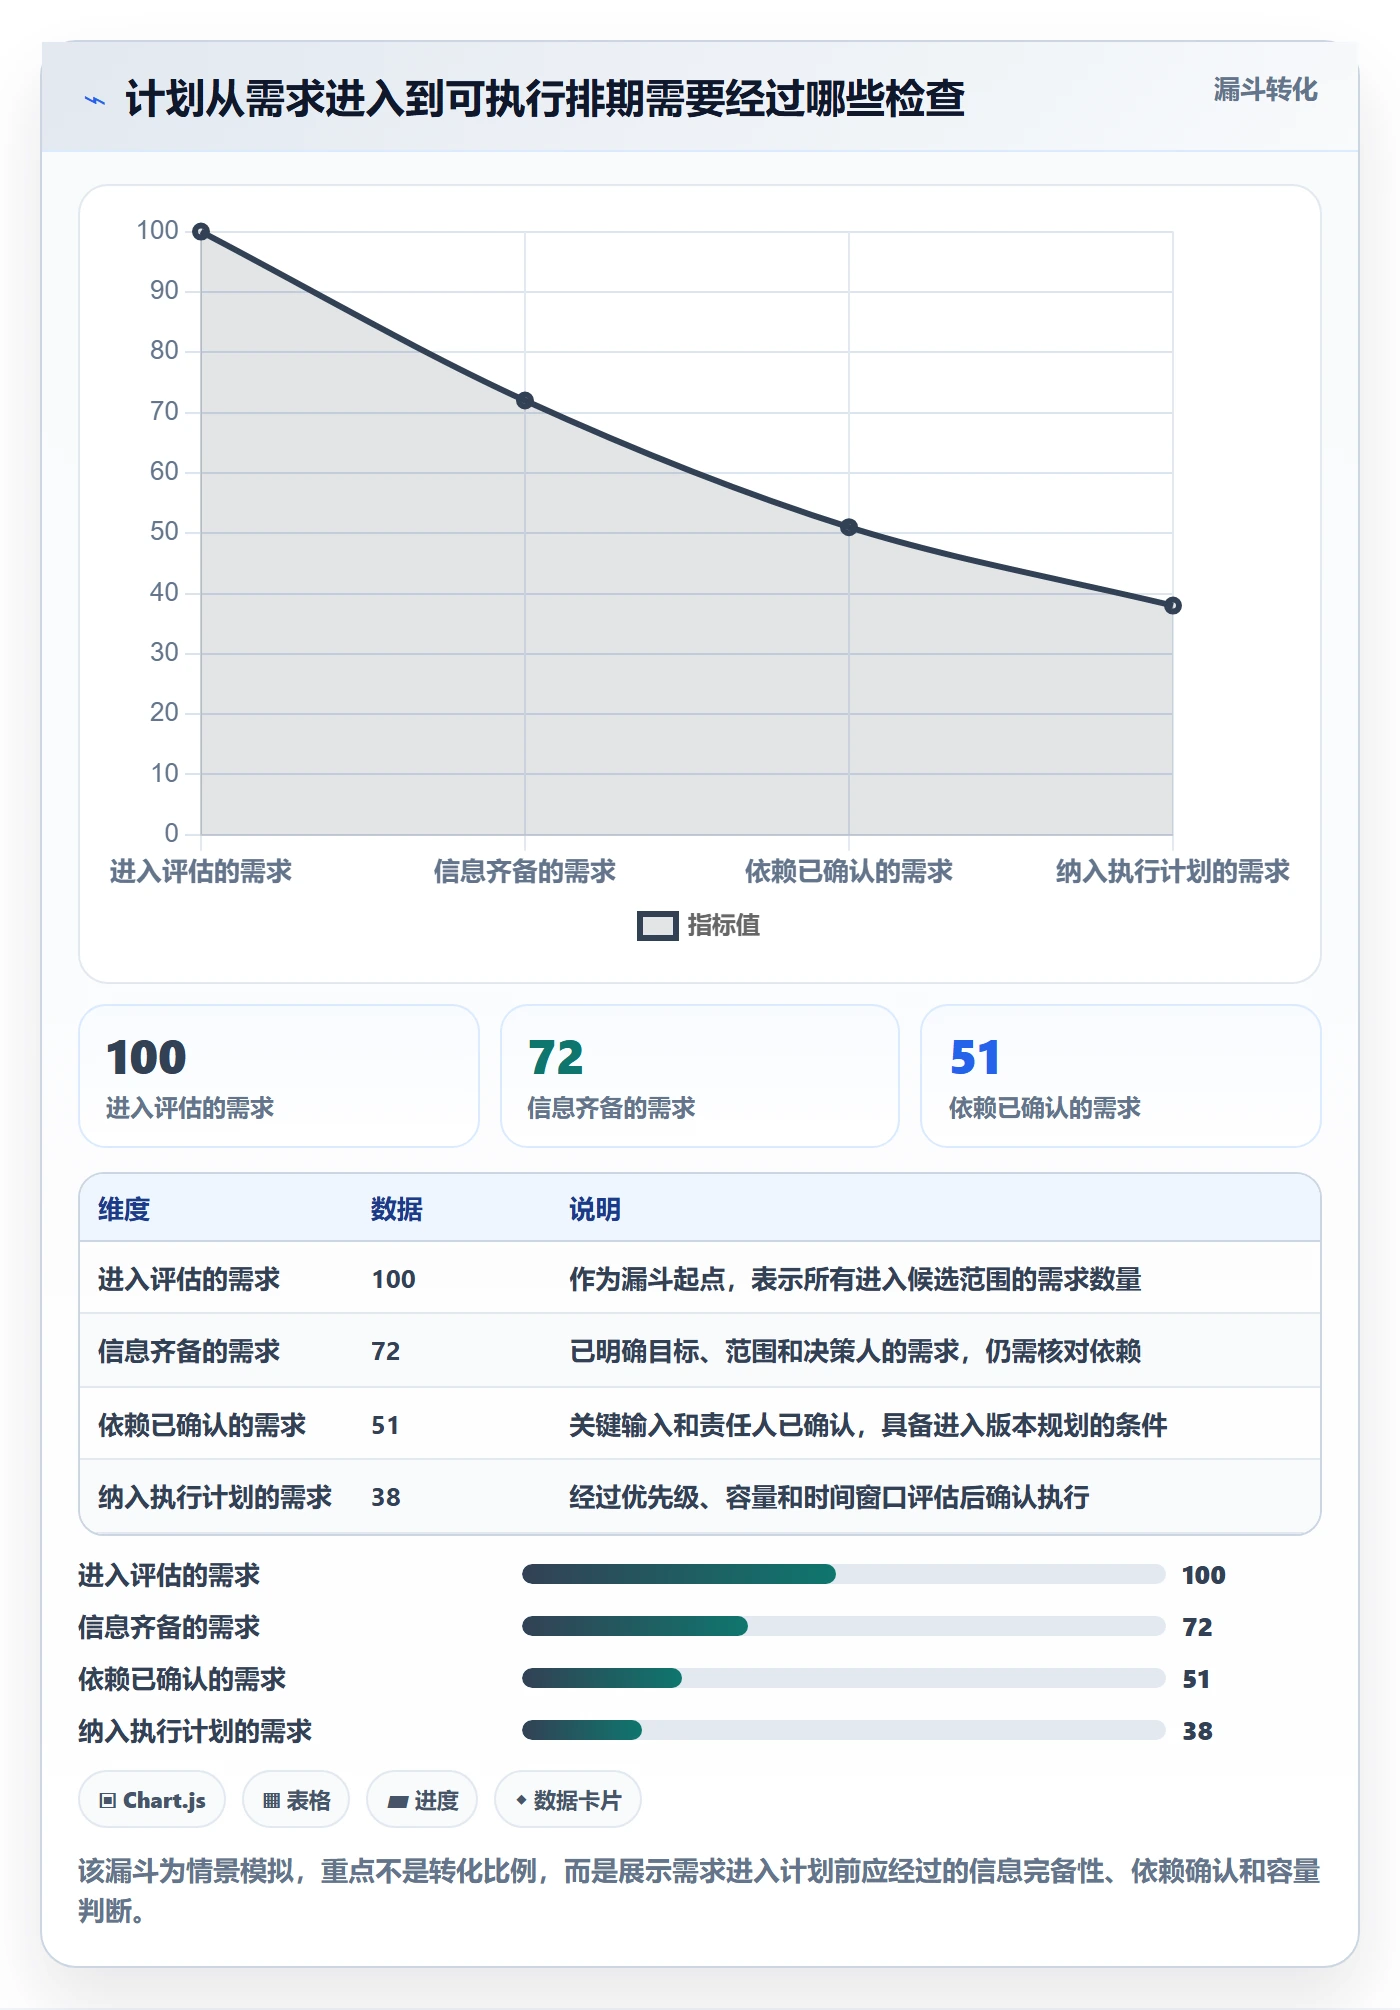This screenshot has width=1400, height=2010.
Task: Click the chart data point at 51
Action: [x=849, y=527]
